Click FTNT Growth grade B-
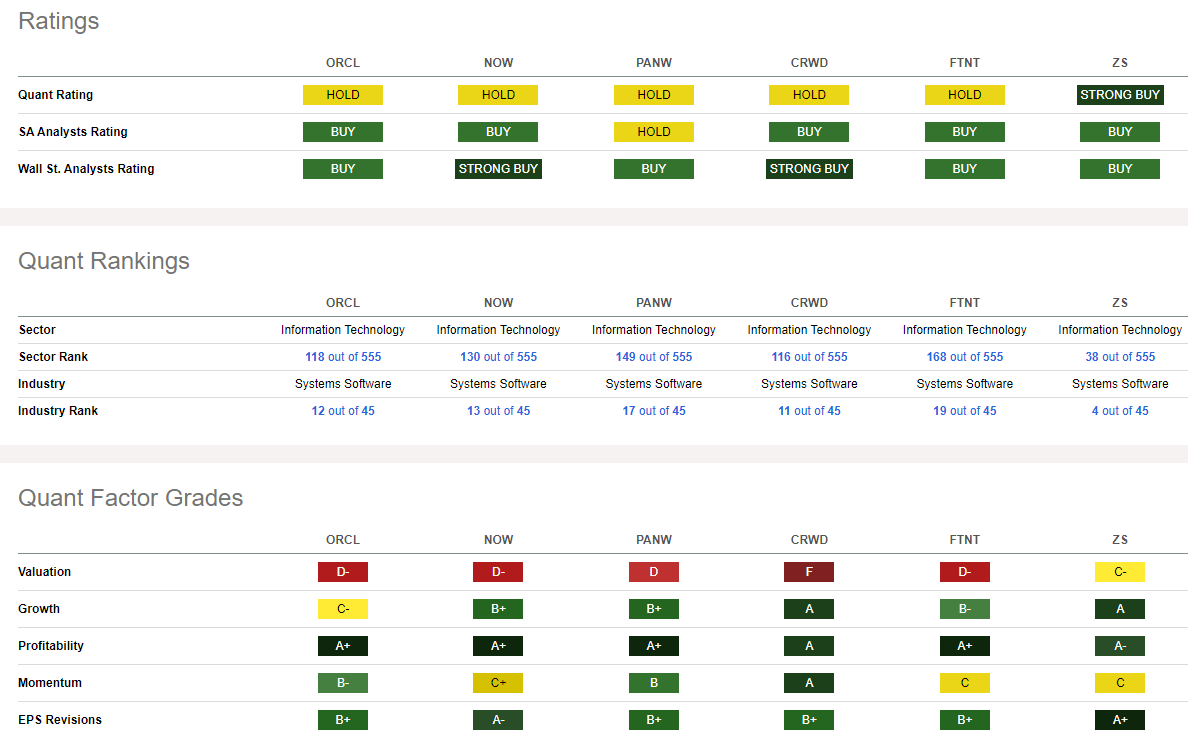 (x=964, y=609)
